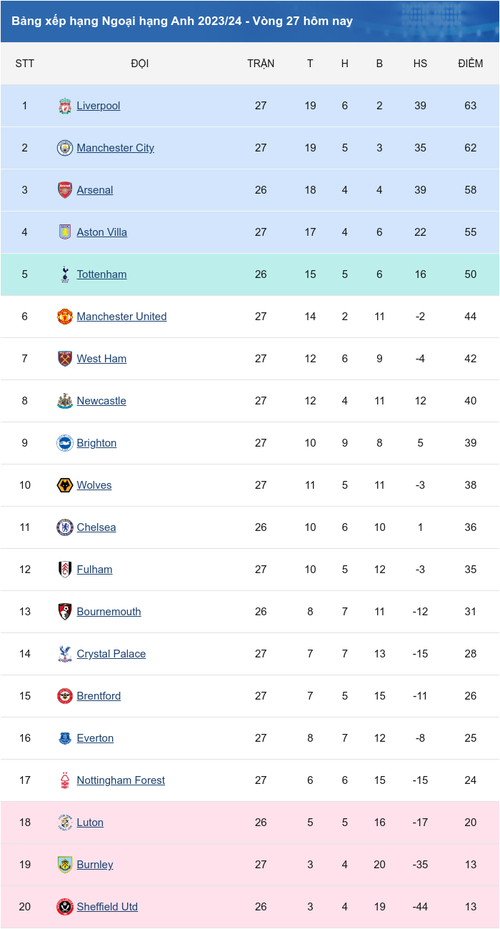Click the Newcastle crest icon
The height and width of the screenshot is (929, 500).
tap(65, 401)
